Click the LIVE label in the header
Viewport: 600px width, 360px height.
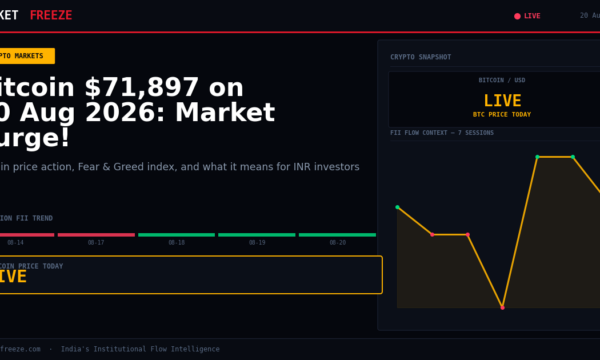[x=532, y=16]
